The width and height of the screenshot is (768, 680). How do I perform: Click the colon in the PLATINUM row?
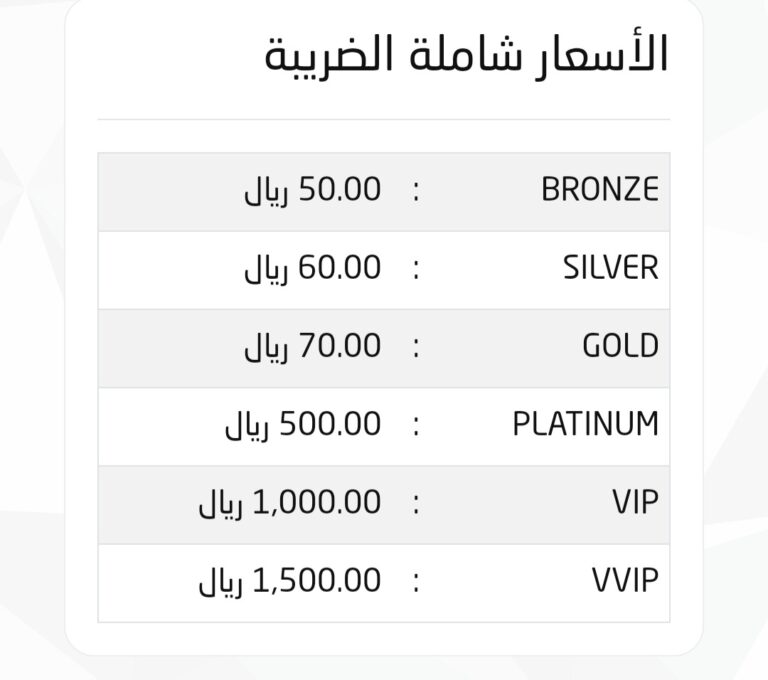(x=416, y=427)
